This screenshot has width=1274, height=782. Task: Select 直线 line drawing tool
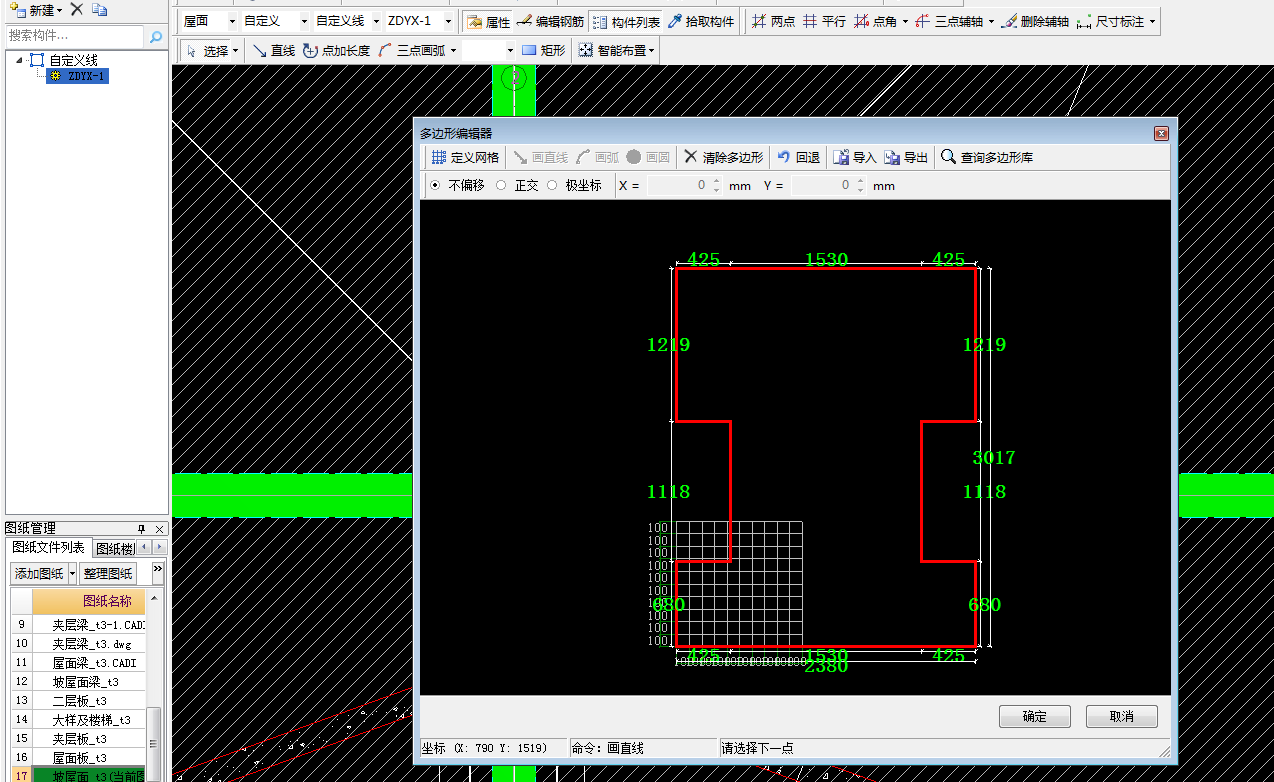coord(274,50)
